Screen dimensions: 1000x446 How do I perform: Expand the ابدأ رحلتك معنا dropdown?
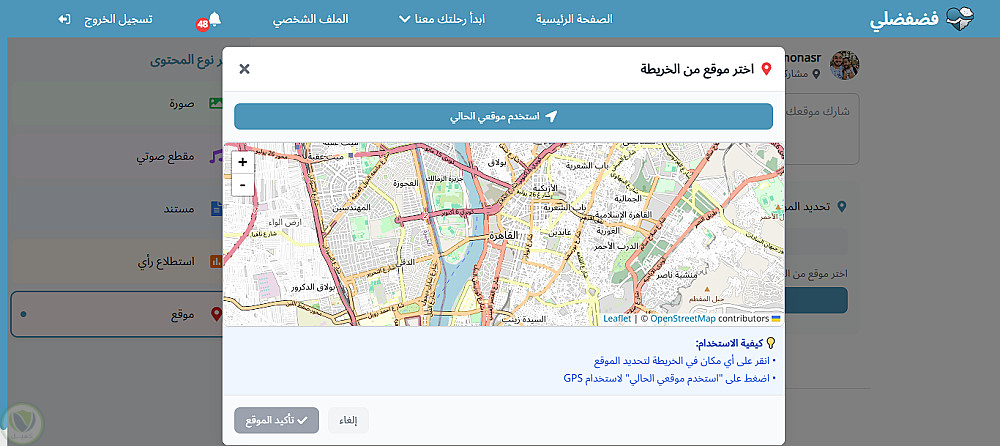point(441,19)
